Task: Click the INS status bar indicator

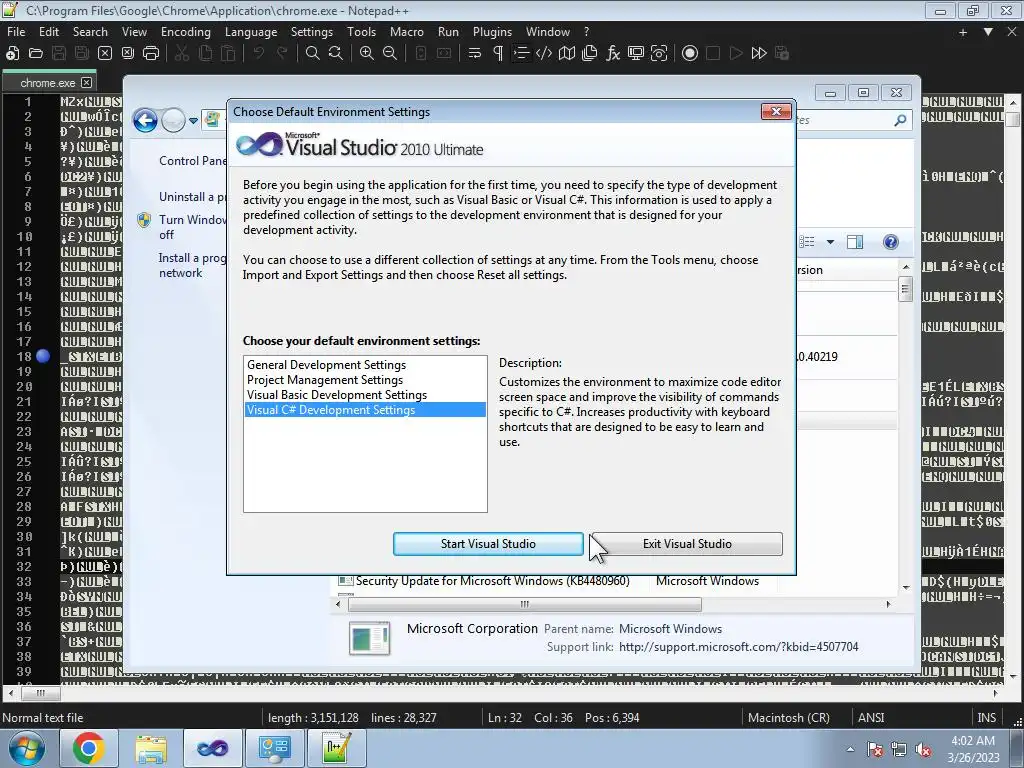Action: point(986,718)
